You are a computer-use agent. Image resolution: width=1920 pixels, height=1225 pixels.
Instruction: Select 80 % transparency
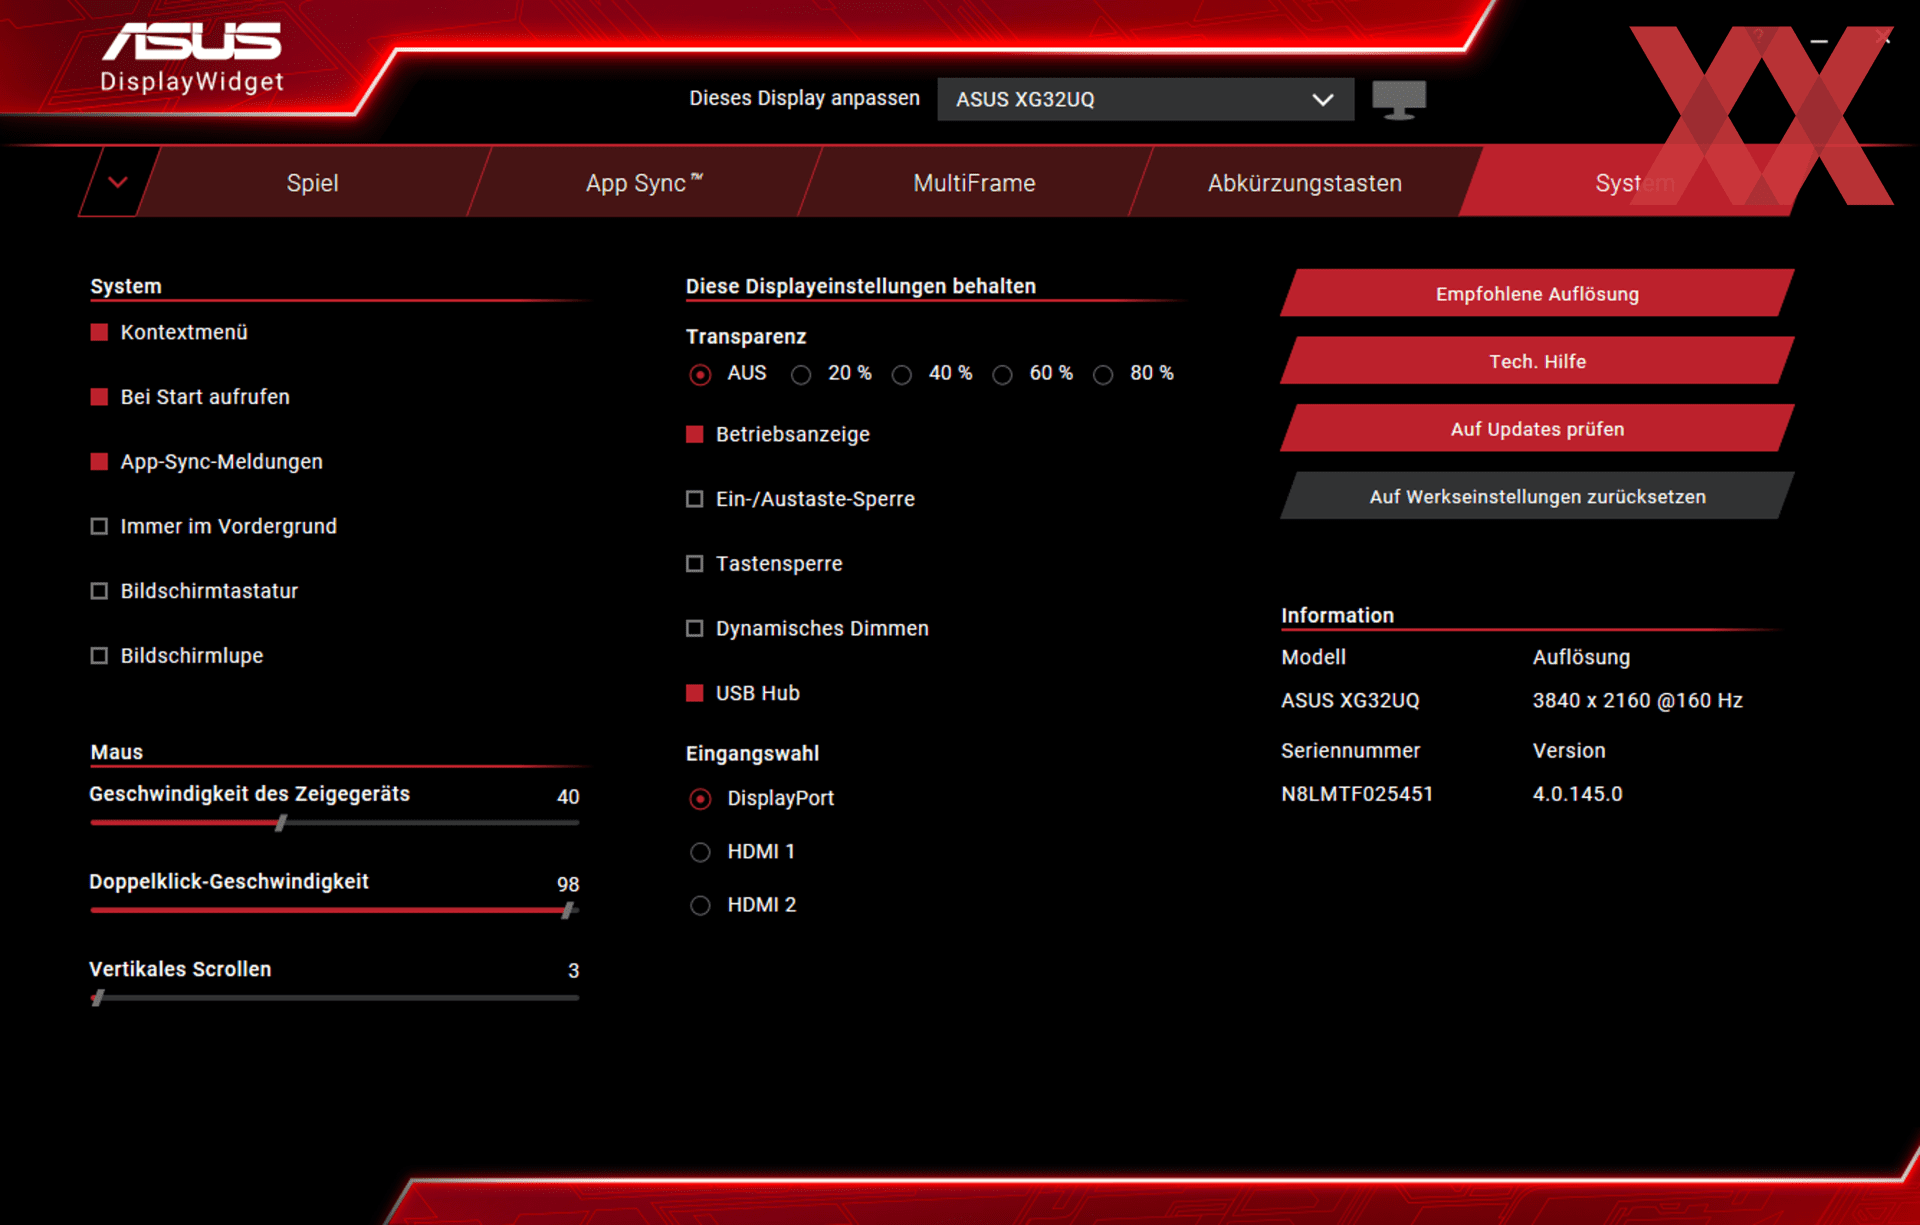pyautogui.click(x=1102, y=374)
